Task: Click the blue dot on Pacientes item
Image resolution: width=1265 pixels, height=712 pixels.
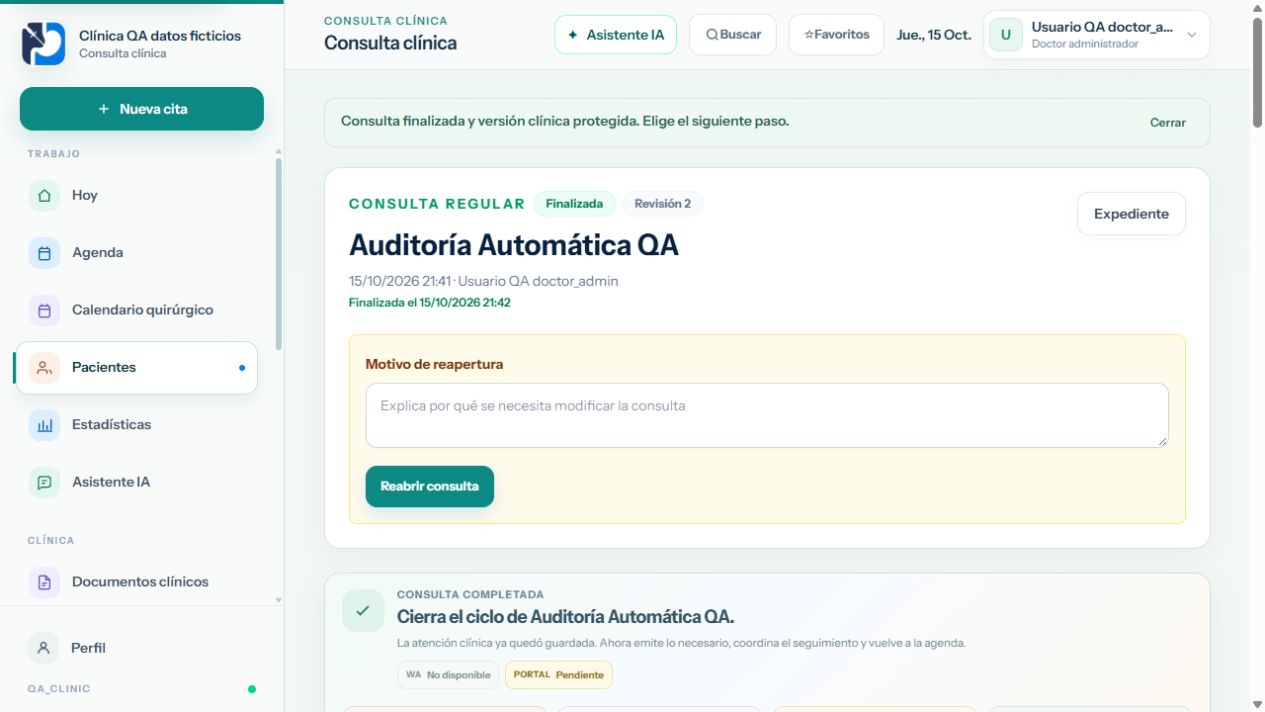Action: pyautogui.click(x=242, y=368)
